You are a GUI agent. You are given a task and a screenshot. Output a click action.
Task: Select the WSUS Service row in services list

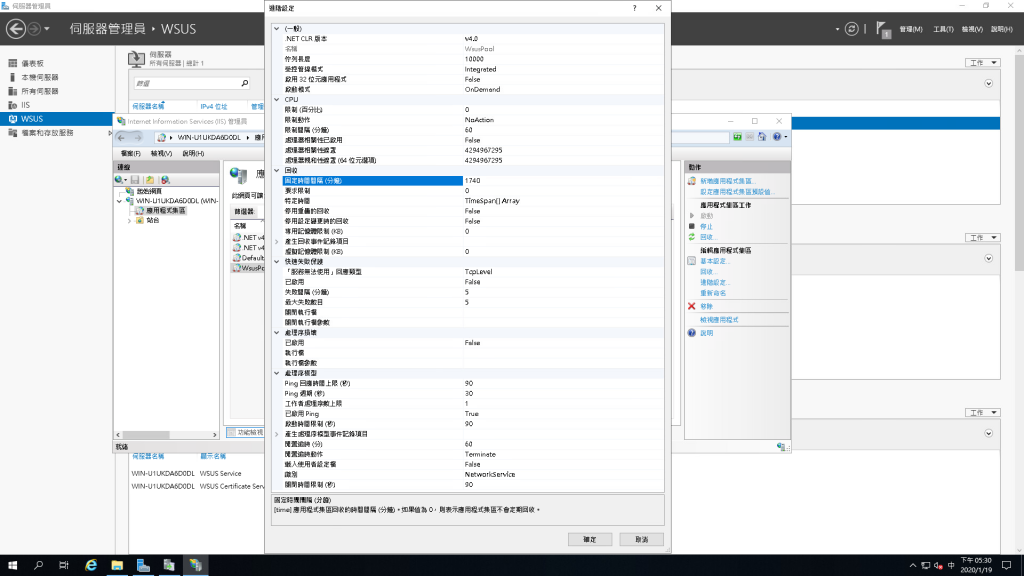coord(196,473)
